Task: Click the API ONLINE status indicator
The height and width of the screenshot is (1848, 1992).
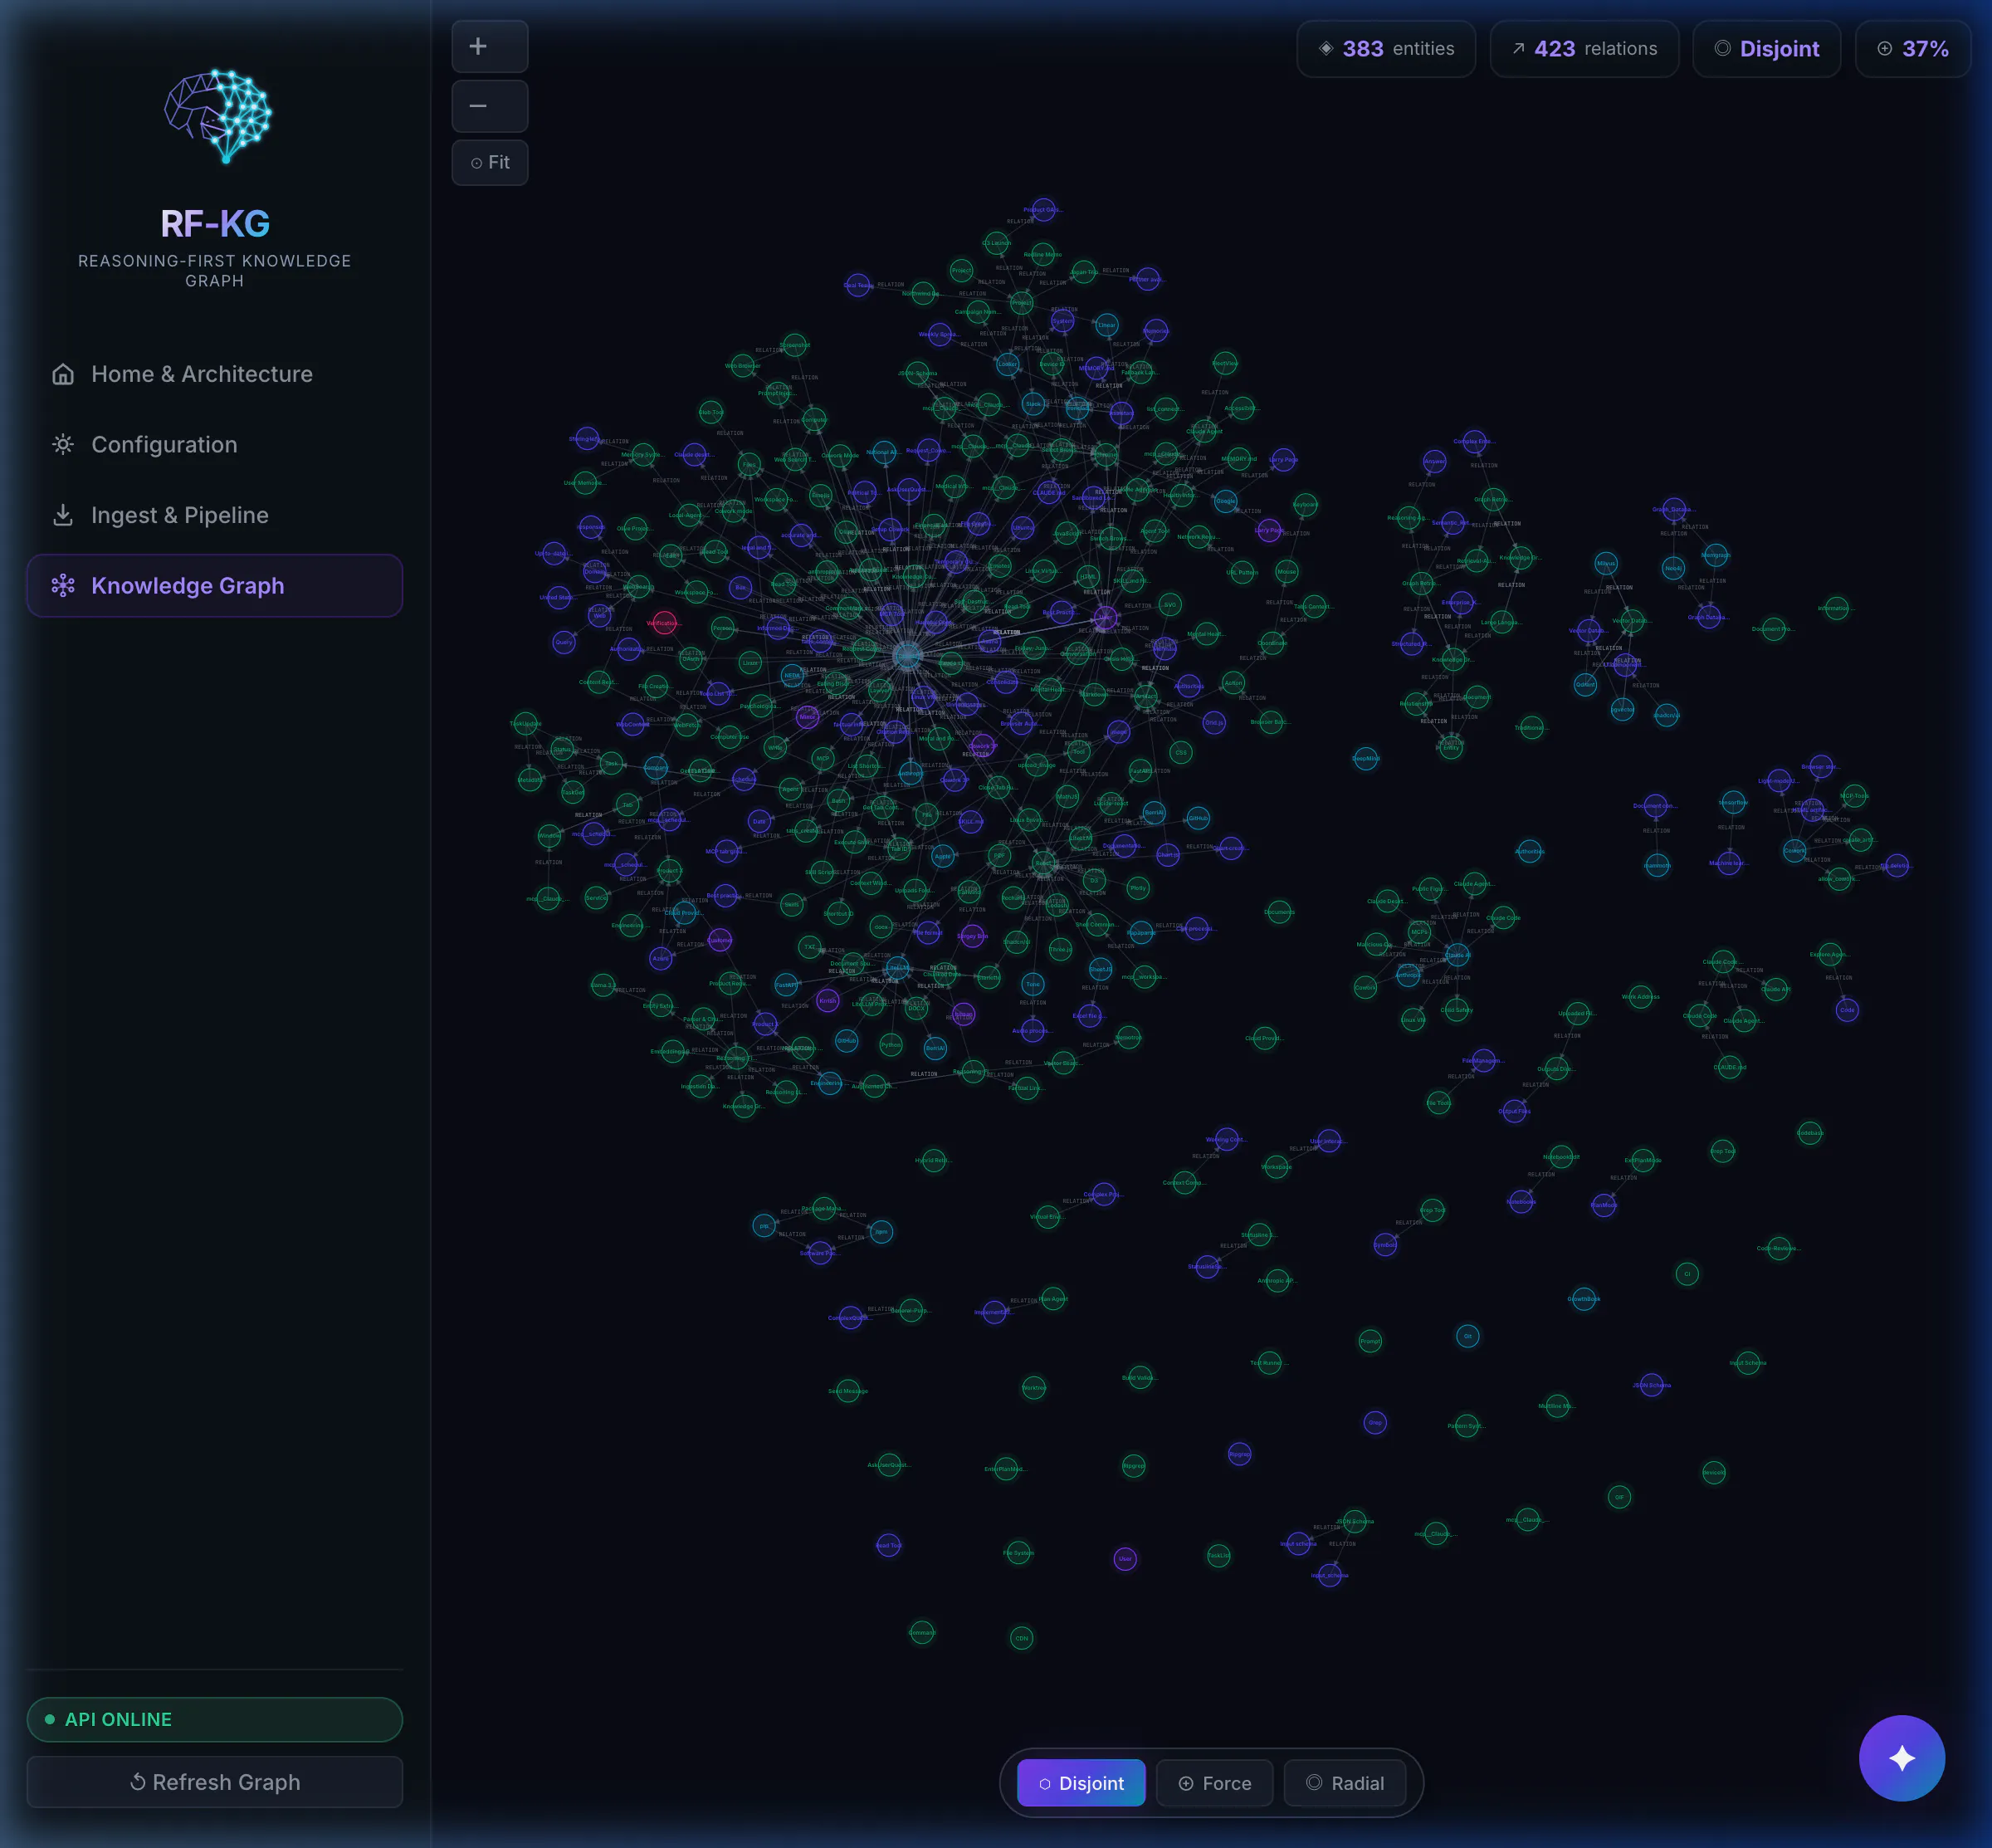Action: coord(215,1719)
